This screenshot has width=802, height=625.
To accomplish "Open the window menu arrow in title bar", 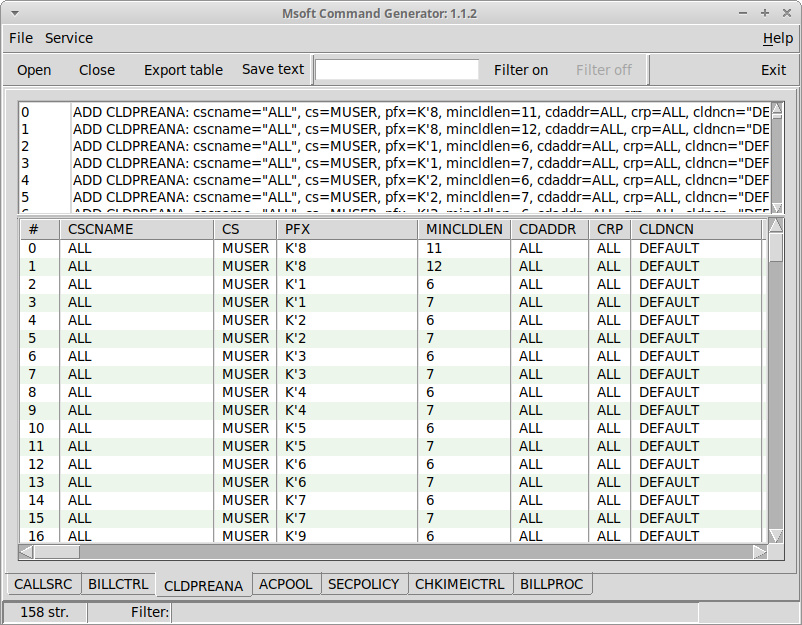I will click(15, 13).
